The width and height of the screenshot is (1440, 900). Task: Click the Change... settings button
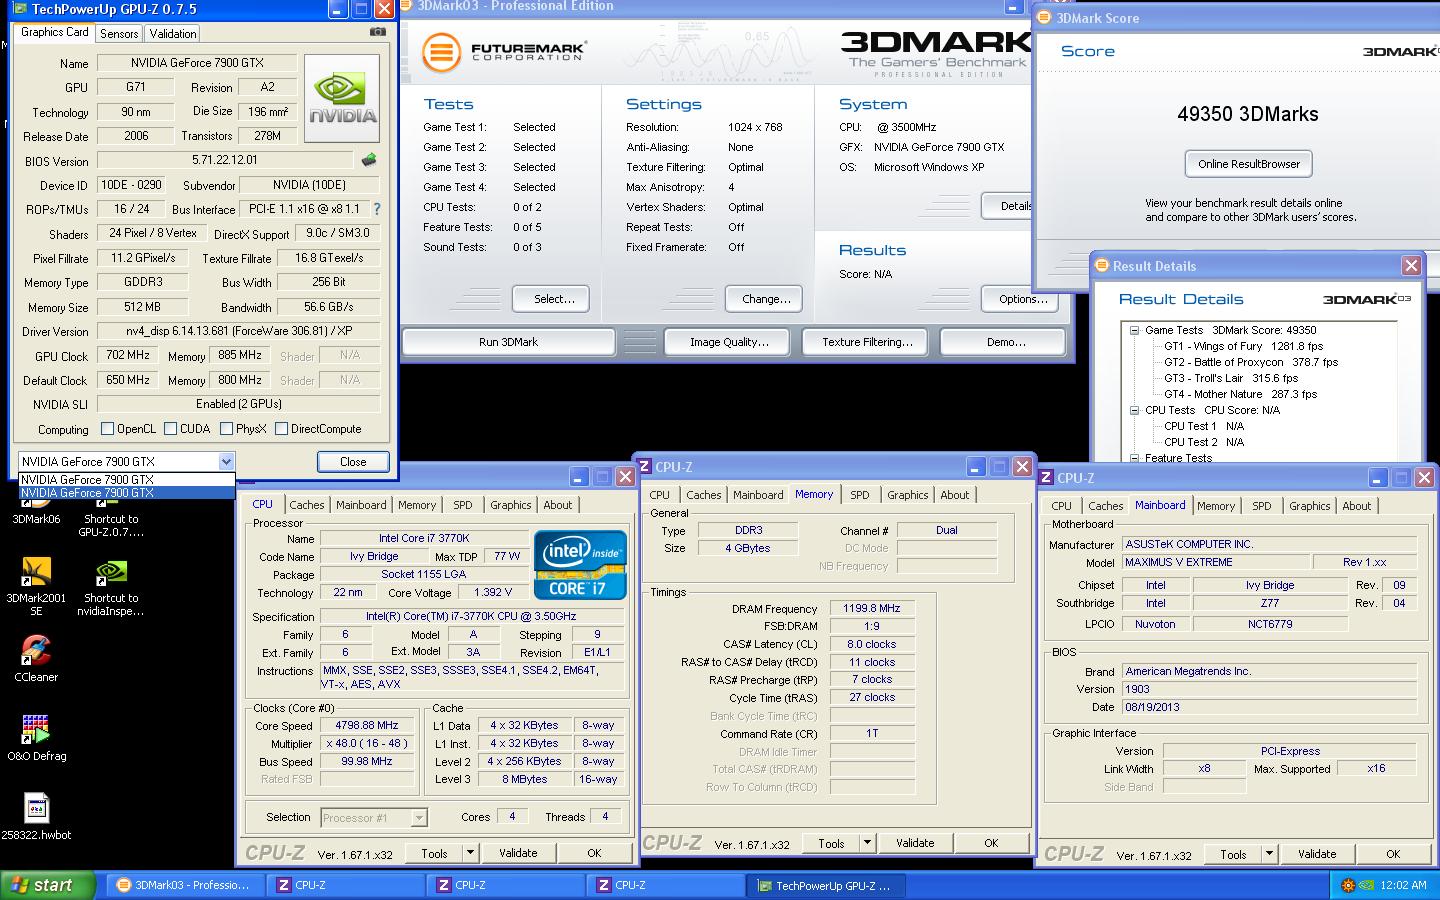[x=766, y=299]
